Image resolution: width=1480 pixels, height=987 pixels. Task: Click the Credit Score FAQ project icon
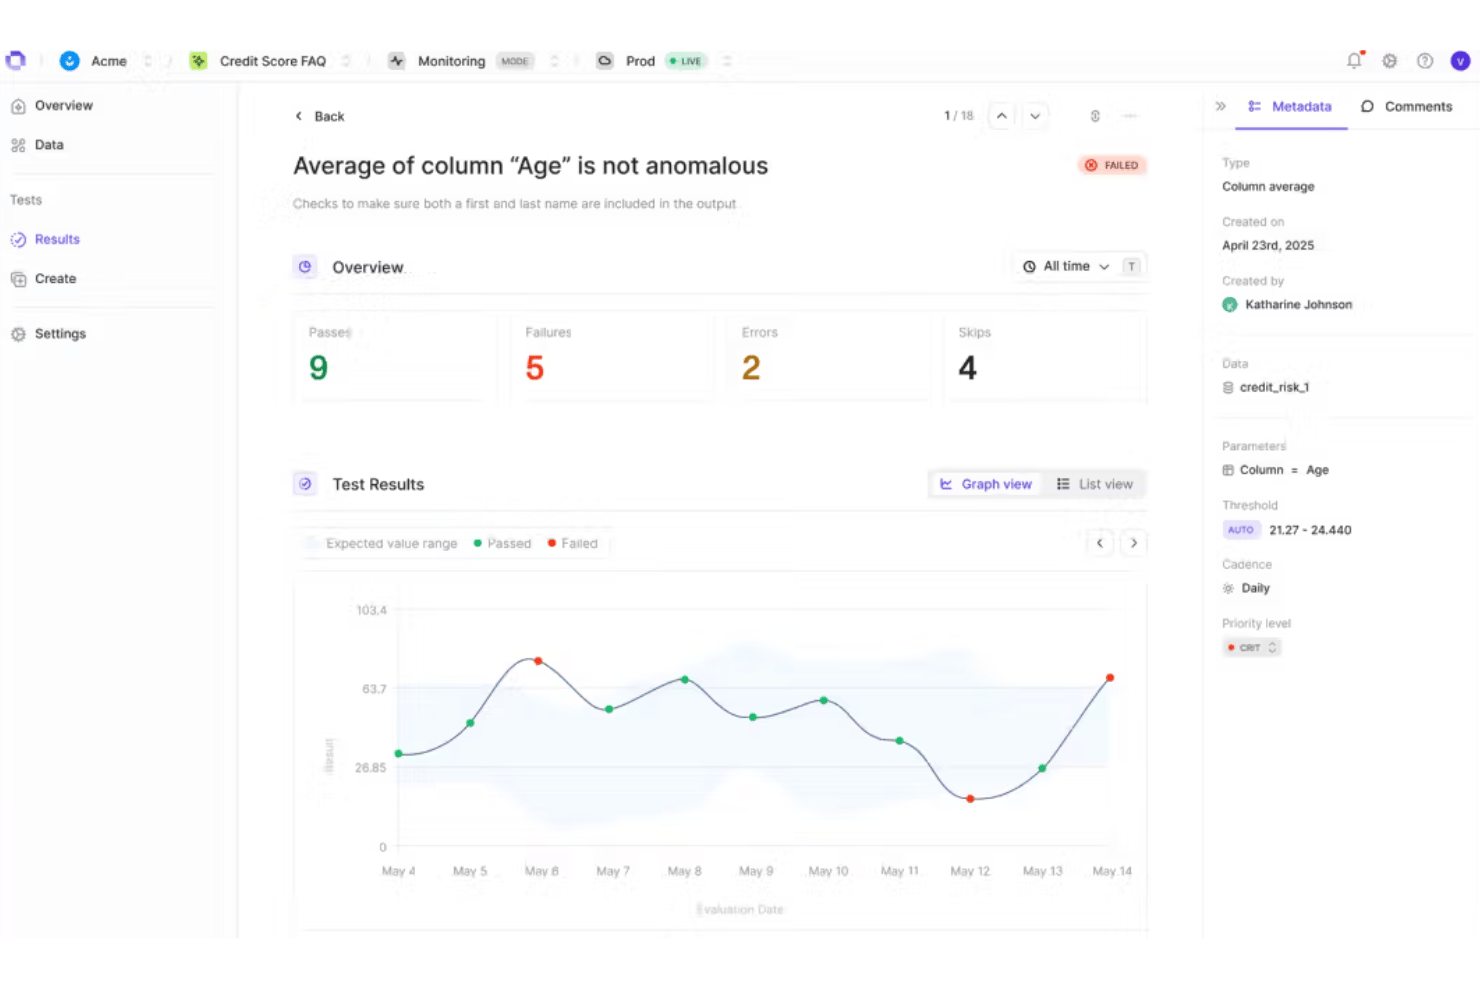(199, 61)
